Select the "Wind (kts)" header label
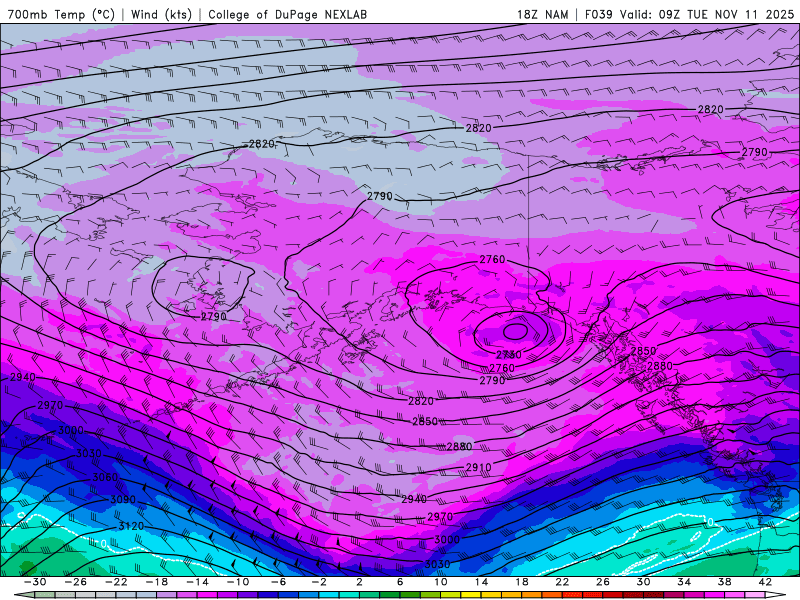The height and width of the screenshot is (600, 800). click(161, 14)
